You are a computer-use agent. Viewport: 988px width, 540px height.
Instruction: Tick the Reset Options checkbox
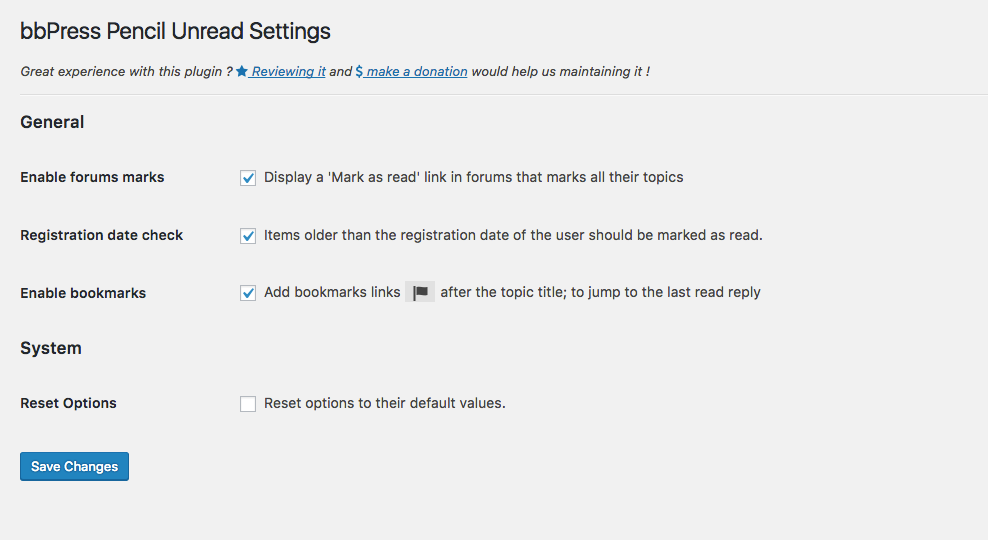click(x=248, y=404)
